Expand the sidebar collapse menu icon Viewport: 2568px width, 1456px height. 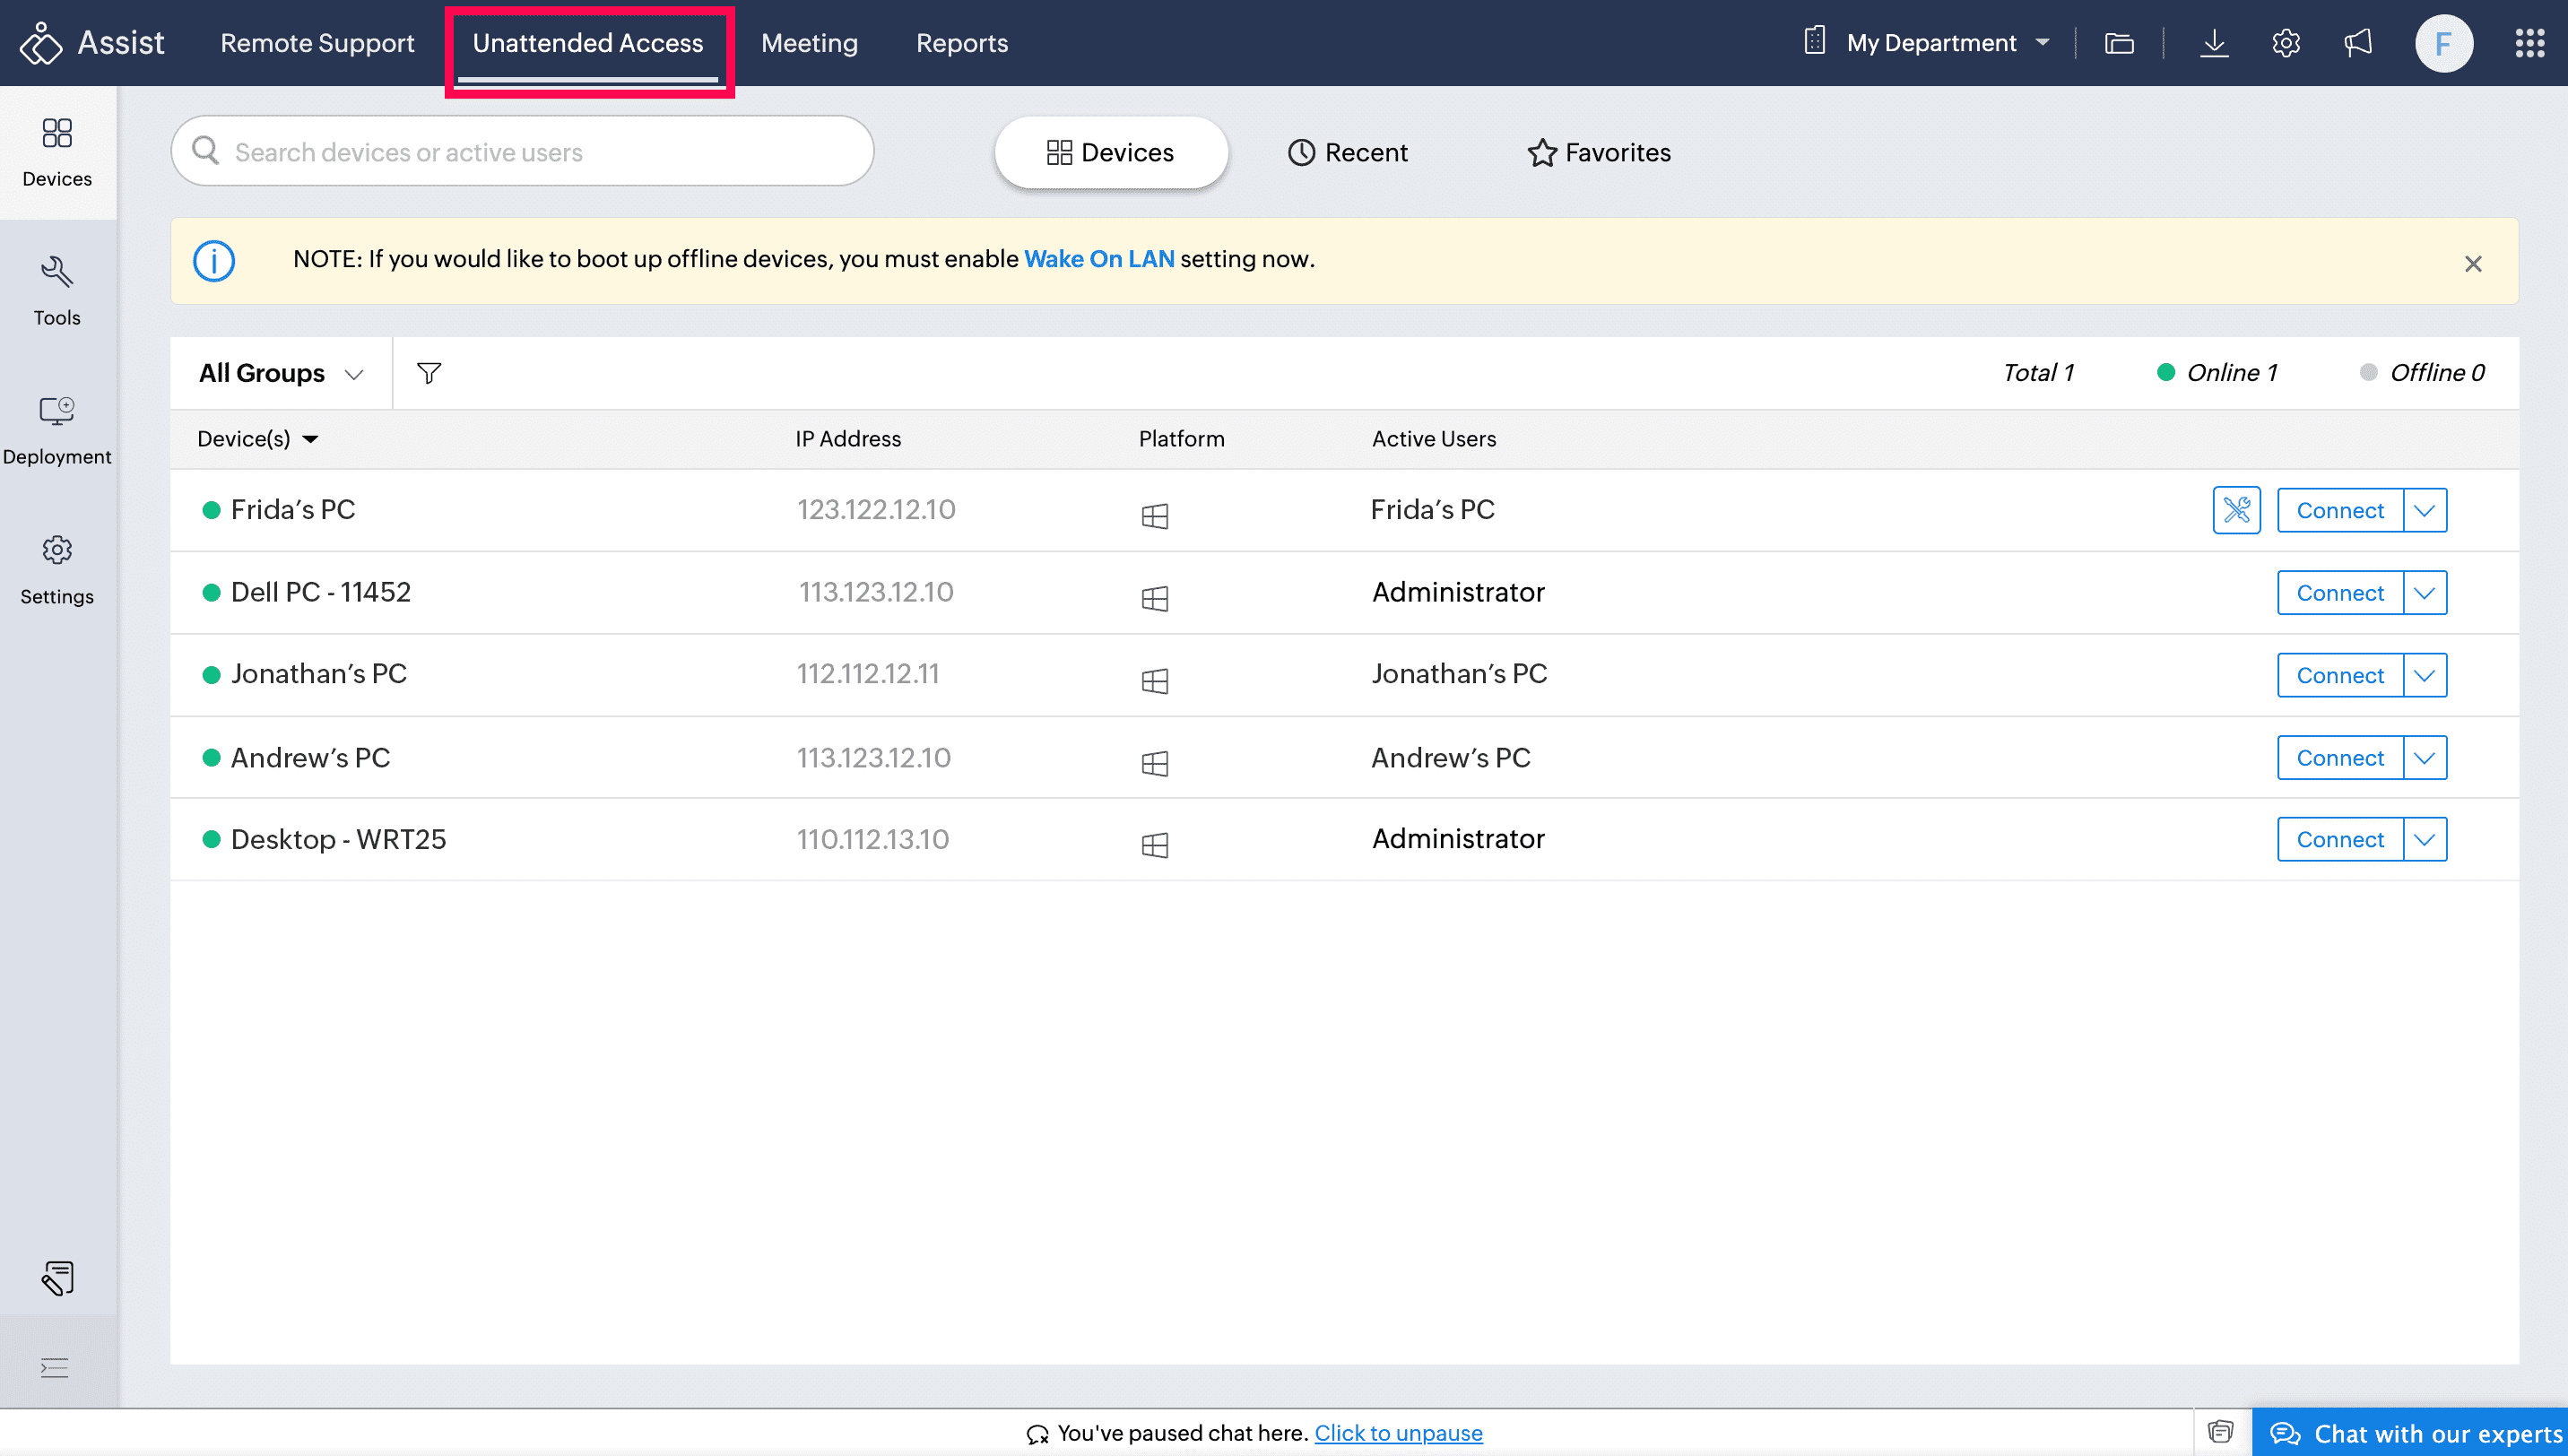[55, 1367]
